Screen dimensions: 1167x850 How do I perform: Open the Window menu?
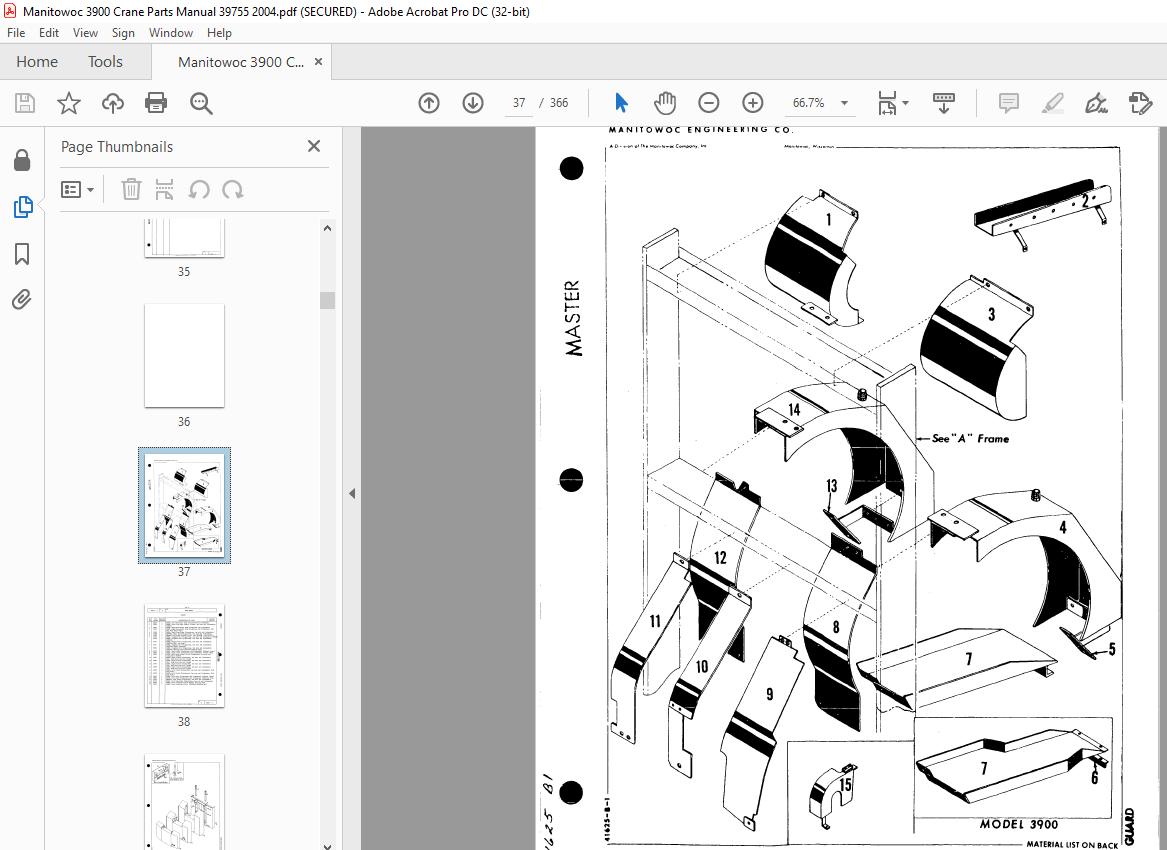pyautogui.click(x=170, y=33)
